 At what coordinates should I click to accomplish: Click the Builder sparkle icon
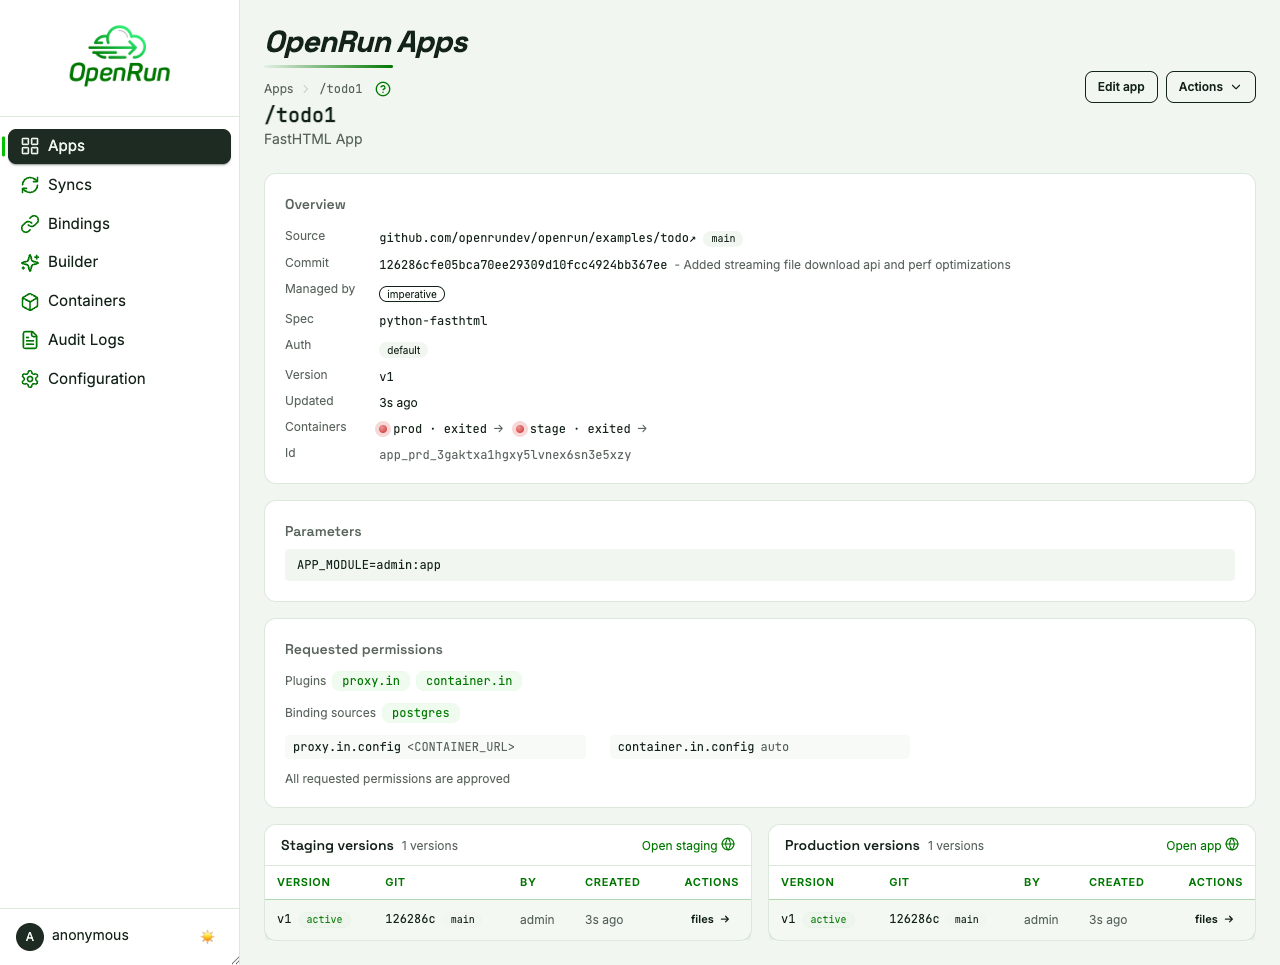[30, 262]
